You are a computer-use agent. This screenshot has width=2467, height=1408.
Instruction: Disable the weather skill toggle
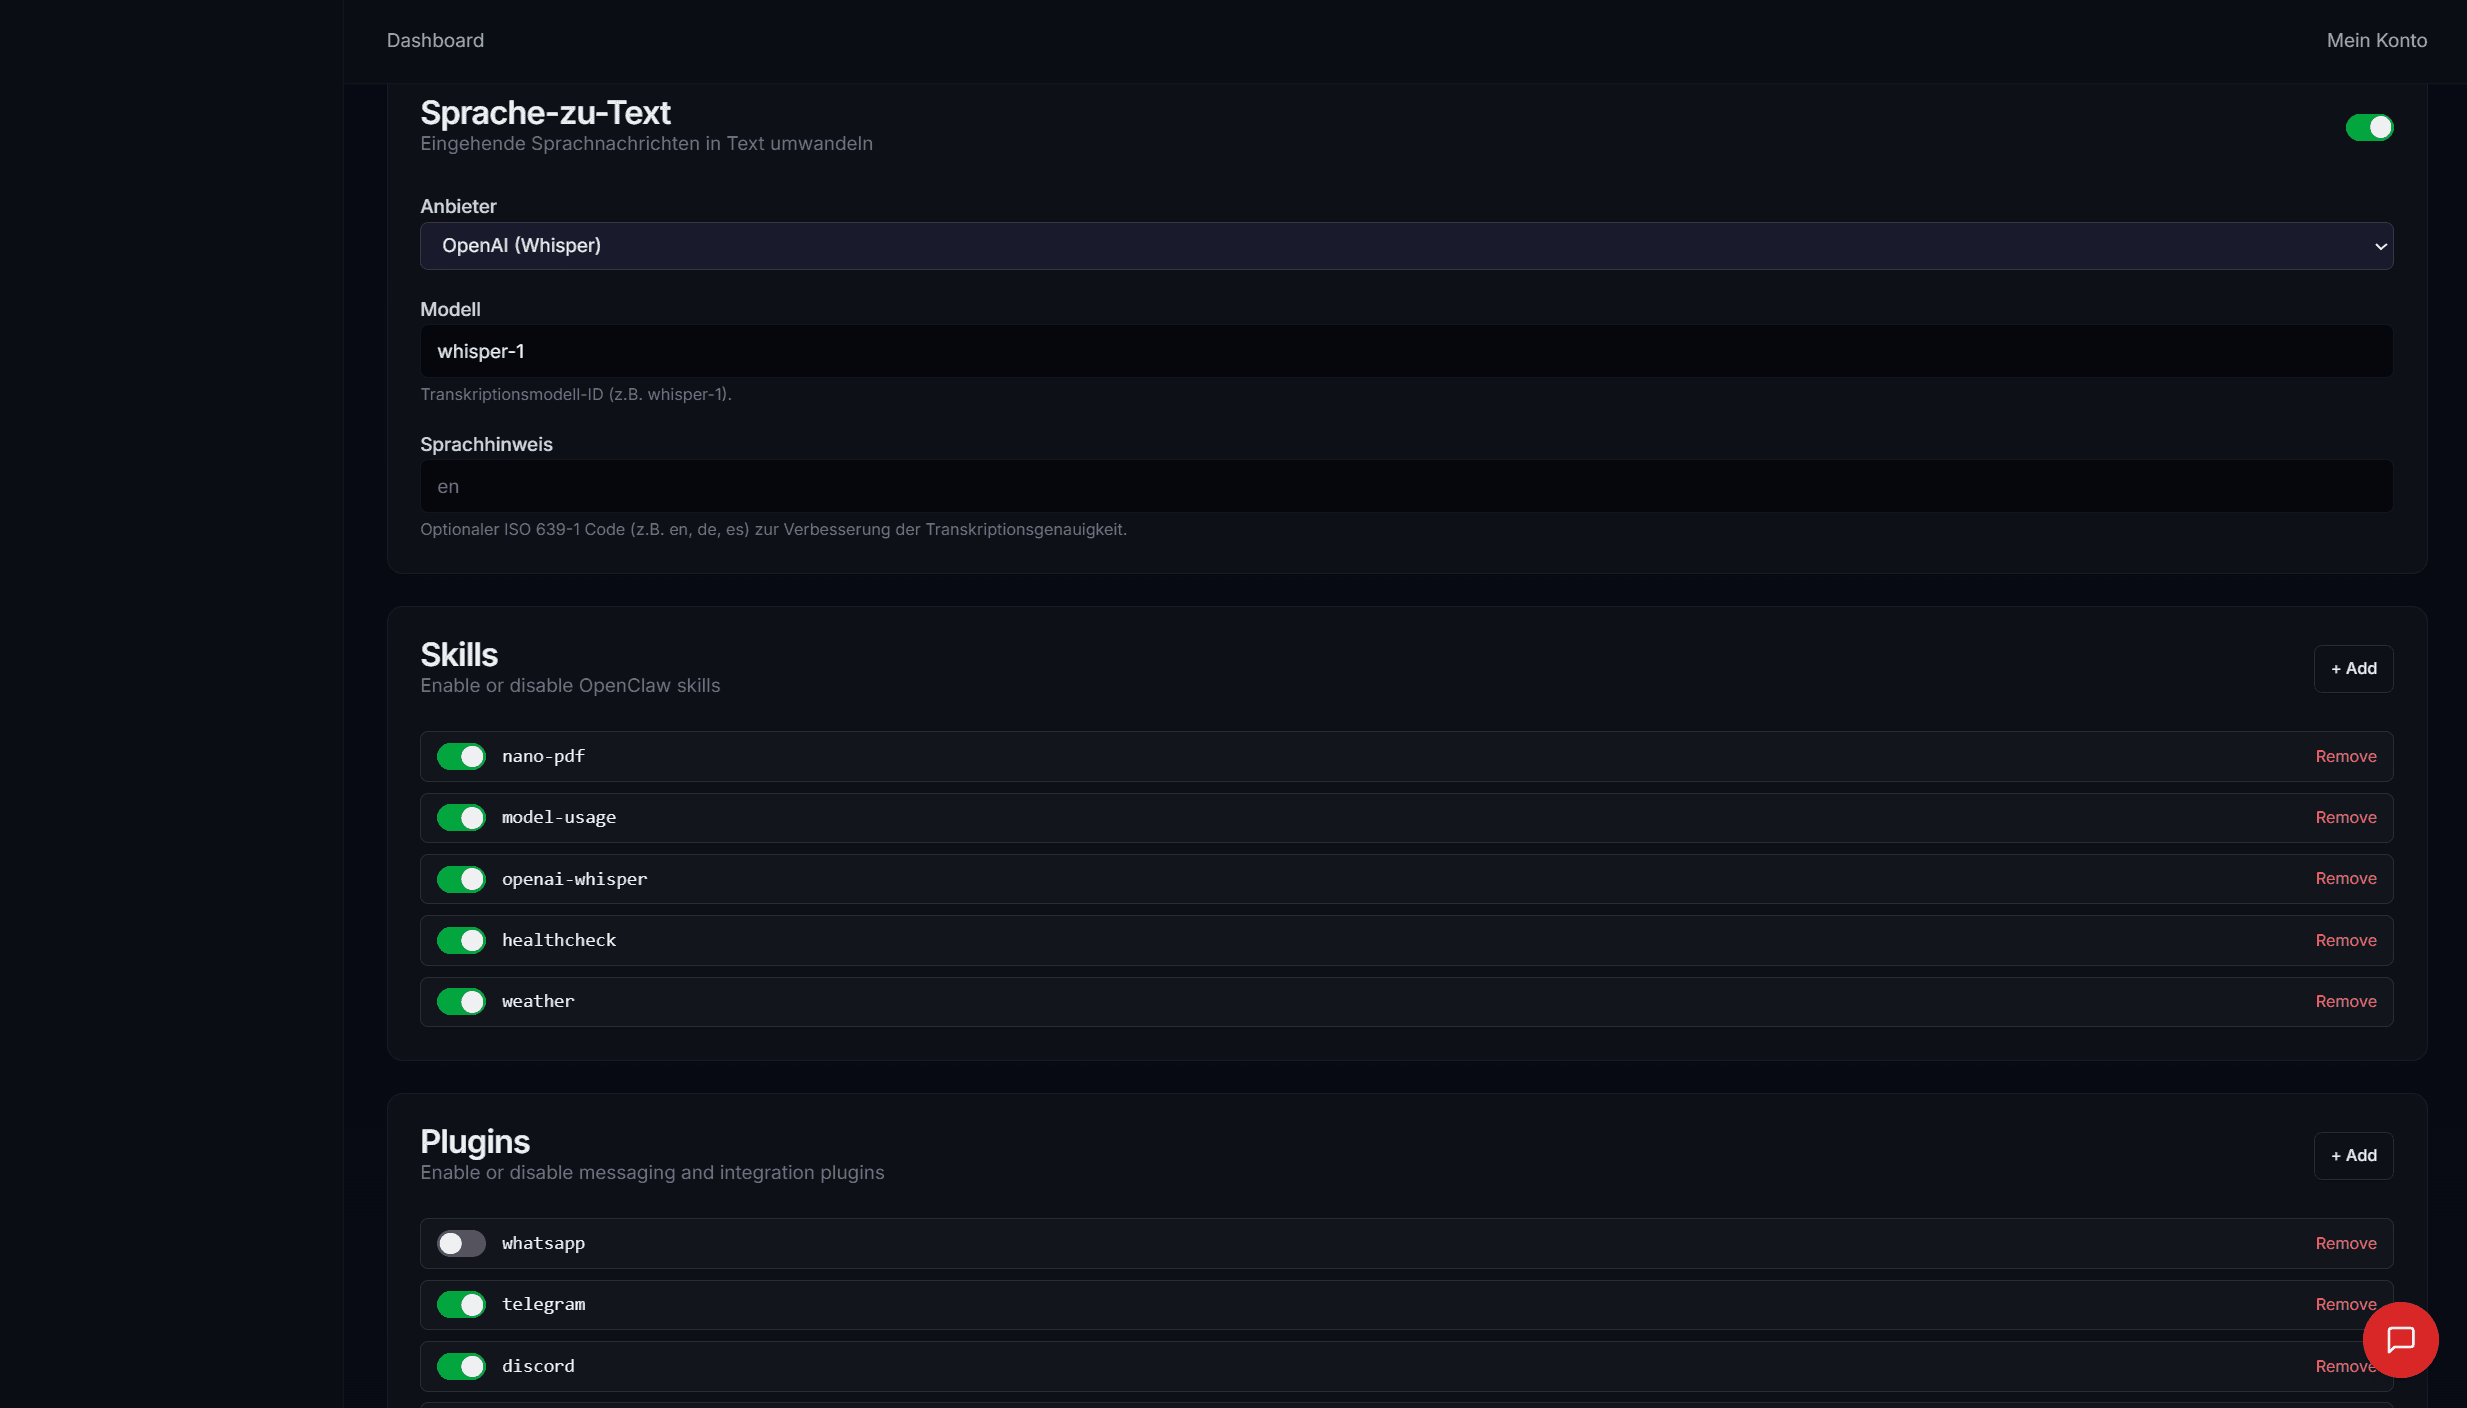click(x=461, y=1001)
